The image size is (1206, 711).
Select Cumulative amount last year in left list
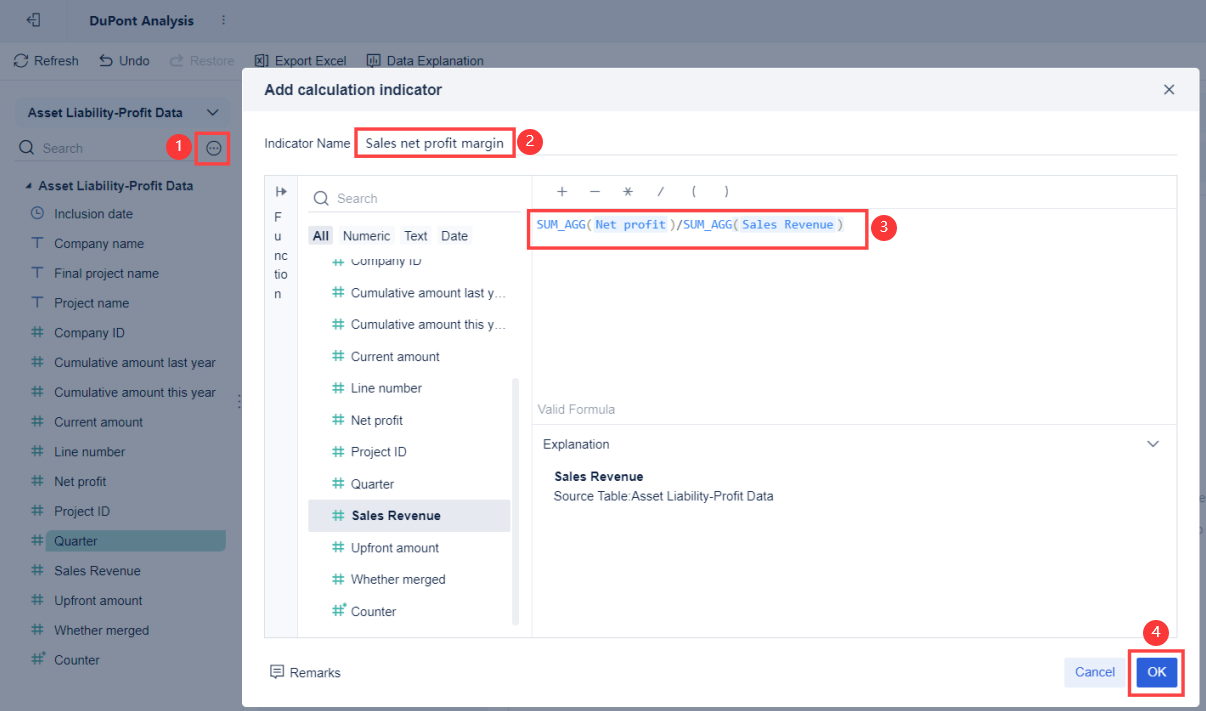tap(135, 363)
